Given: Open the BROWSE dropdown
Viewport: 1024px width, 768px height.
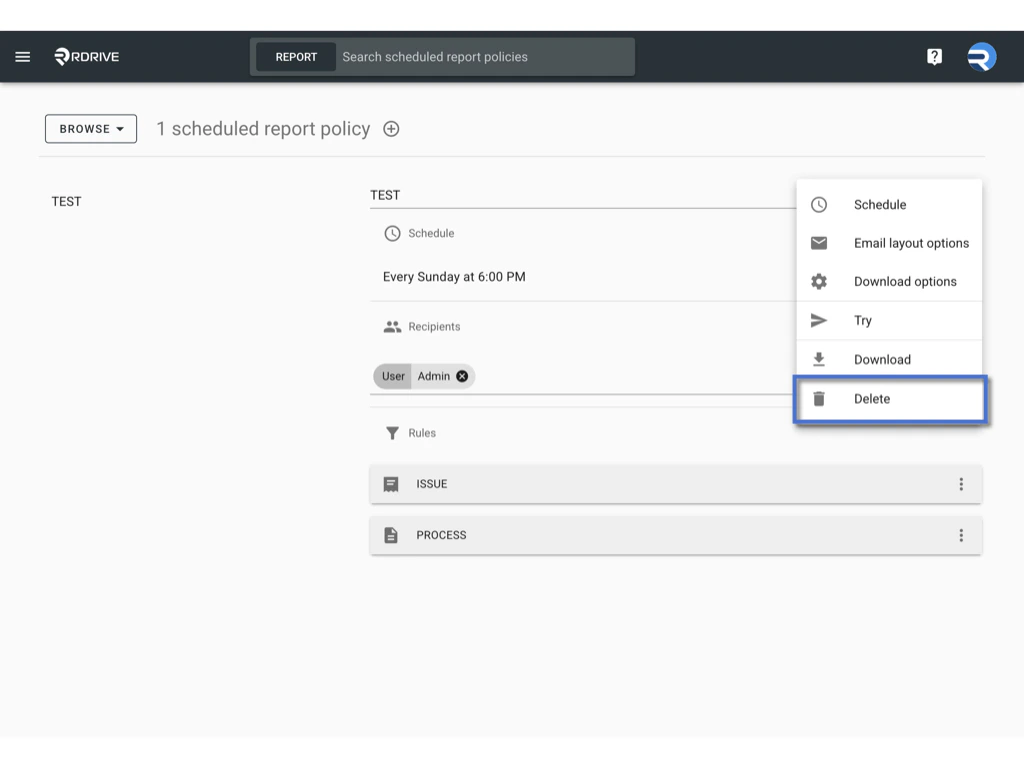Looking at the screenshot, I should coord(90,128).
